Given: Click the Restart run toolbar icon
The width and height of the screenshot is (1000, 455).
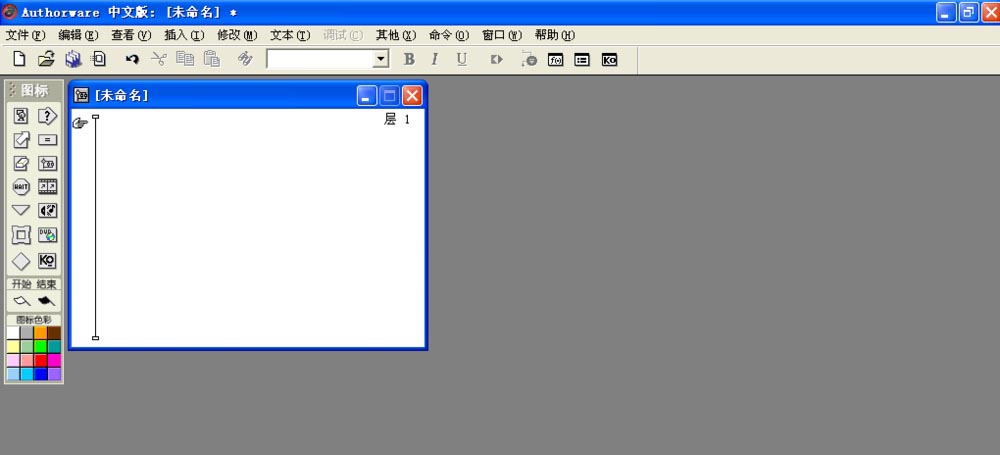Looking at the screenshot, I should [x=497, y=59].
